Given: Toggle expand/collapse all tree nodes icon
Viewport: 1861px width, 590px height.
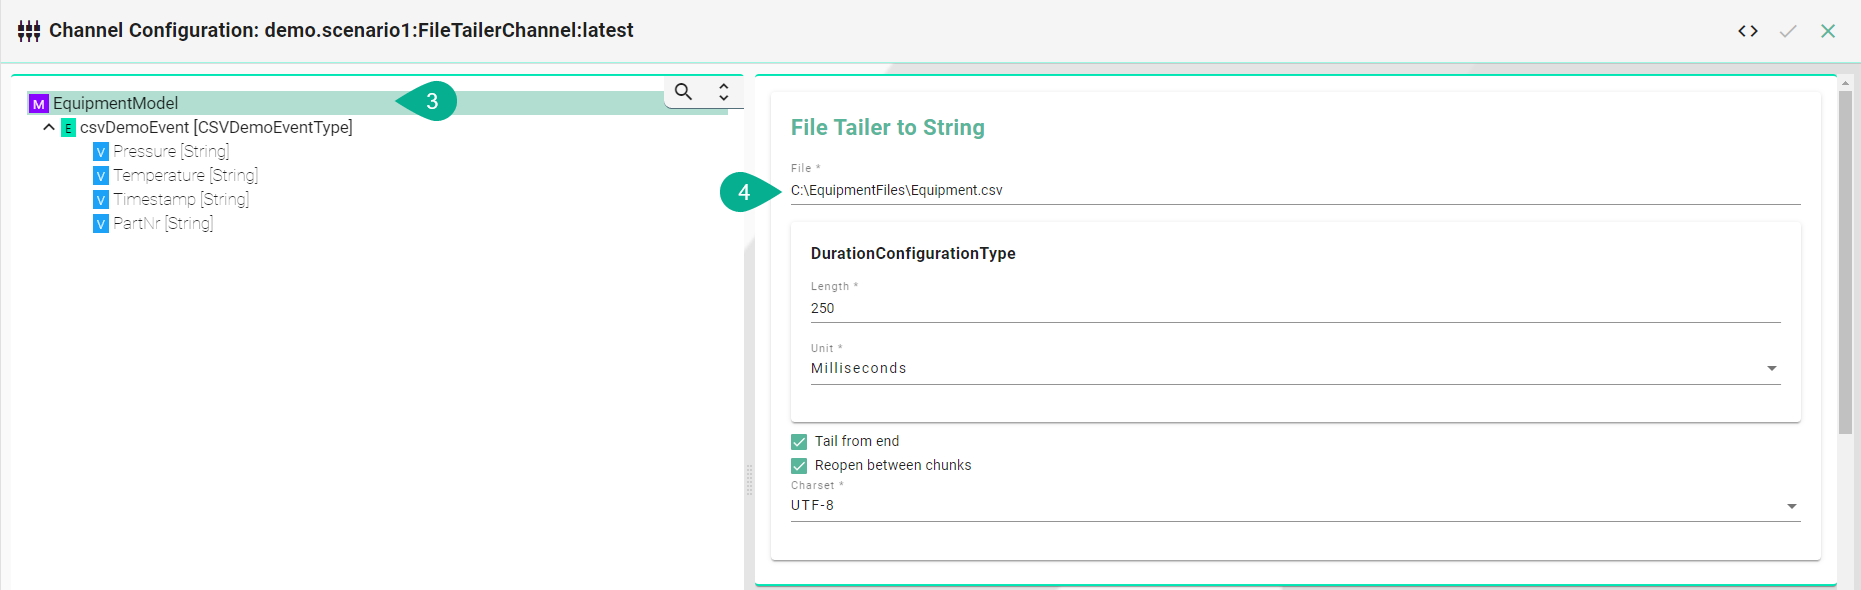Looking at the screenshot, I should 723,92.
